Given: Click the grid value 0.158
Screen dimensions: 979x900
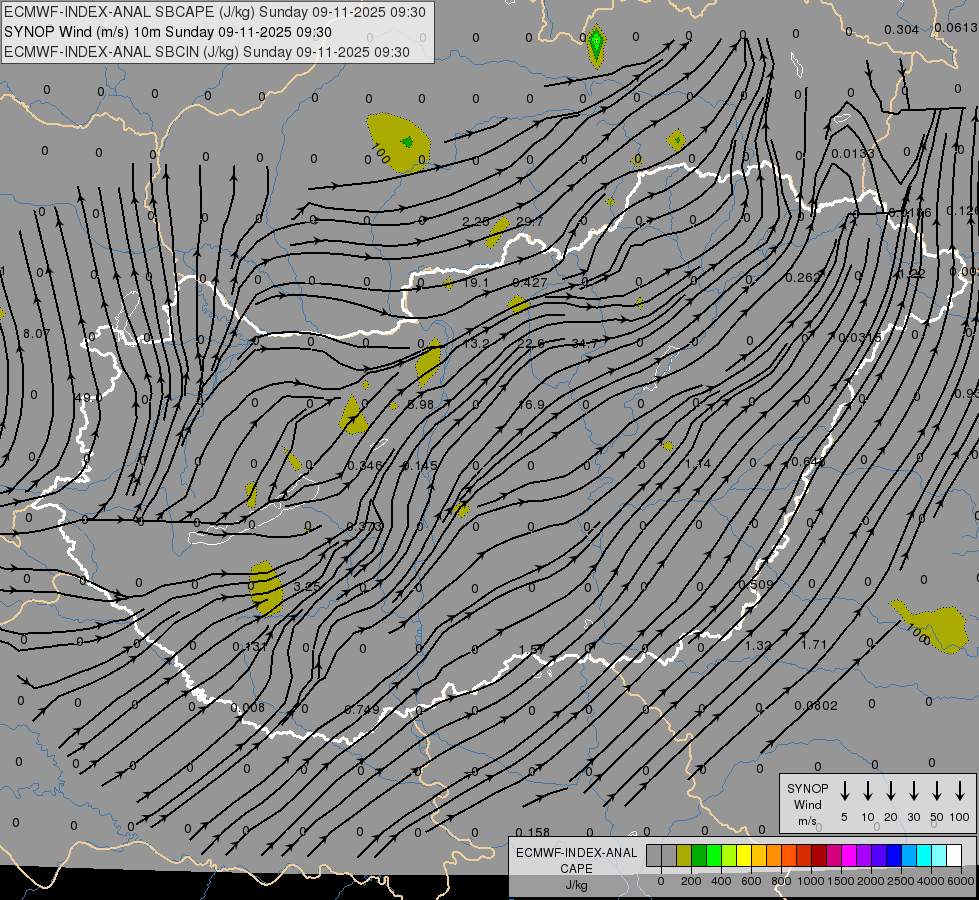Looking at the screenshot, I should (533, 833).
